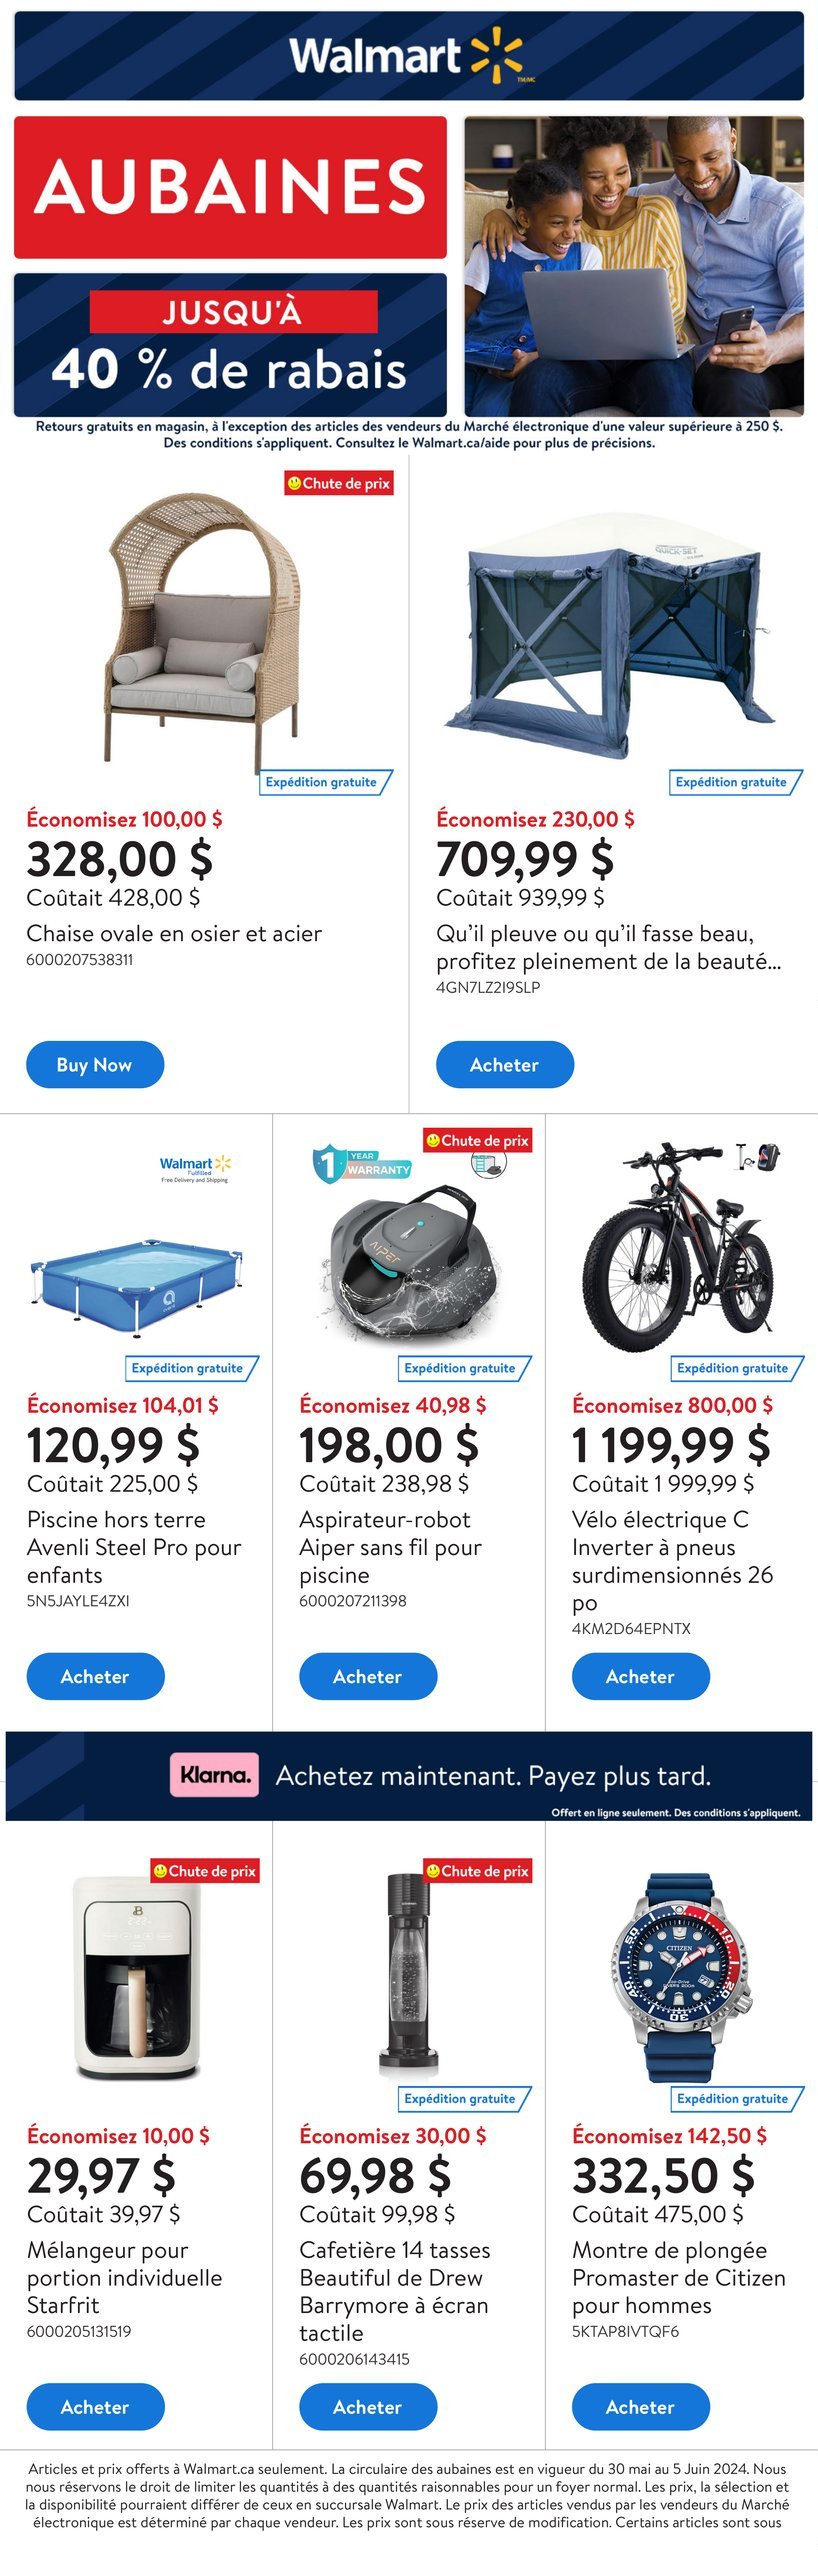Open the blue Quick-Set gazebo image
Screen dimensions: 818x2560
(x=613, y=627)
